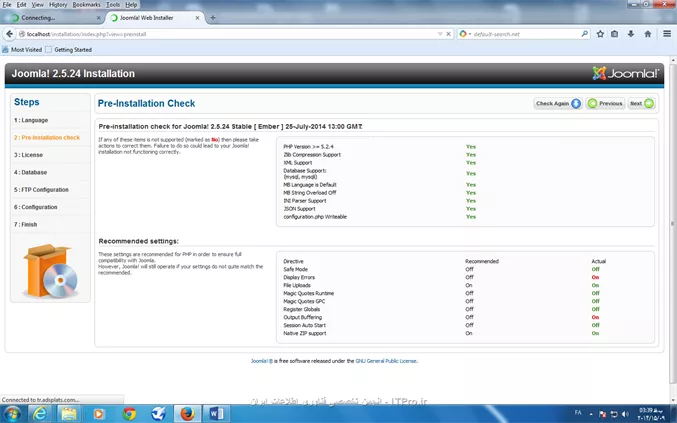Click the Previous button
The height and width of the screenshot is (423, 677).
click(605, 104)
